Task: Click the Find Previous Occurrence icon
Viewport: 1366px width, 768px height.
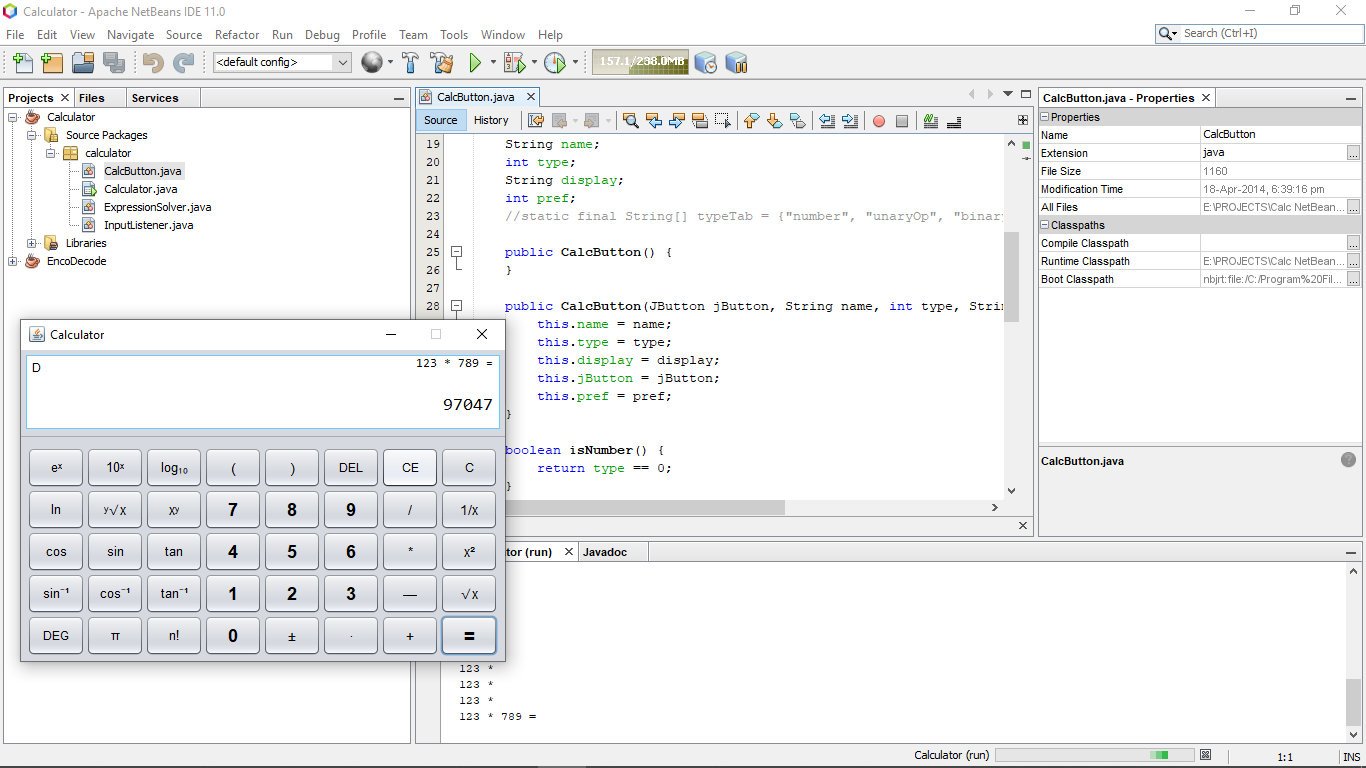Action: click(654, 121)
